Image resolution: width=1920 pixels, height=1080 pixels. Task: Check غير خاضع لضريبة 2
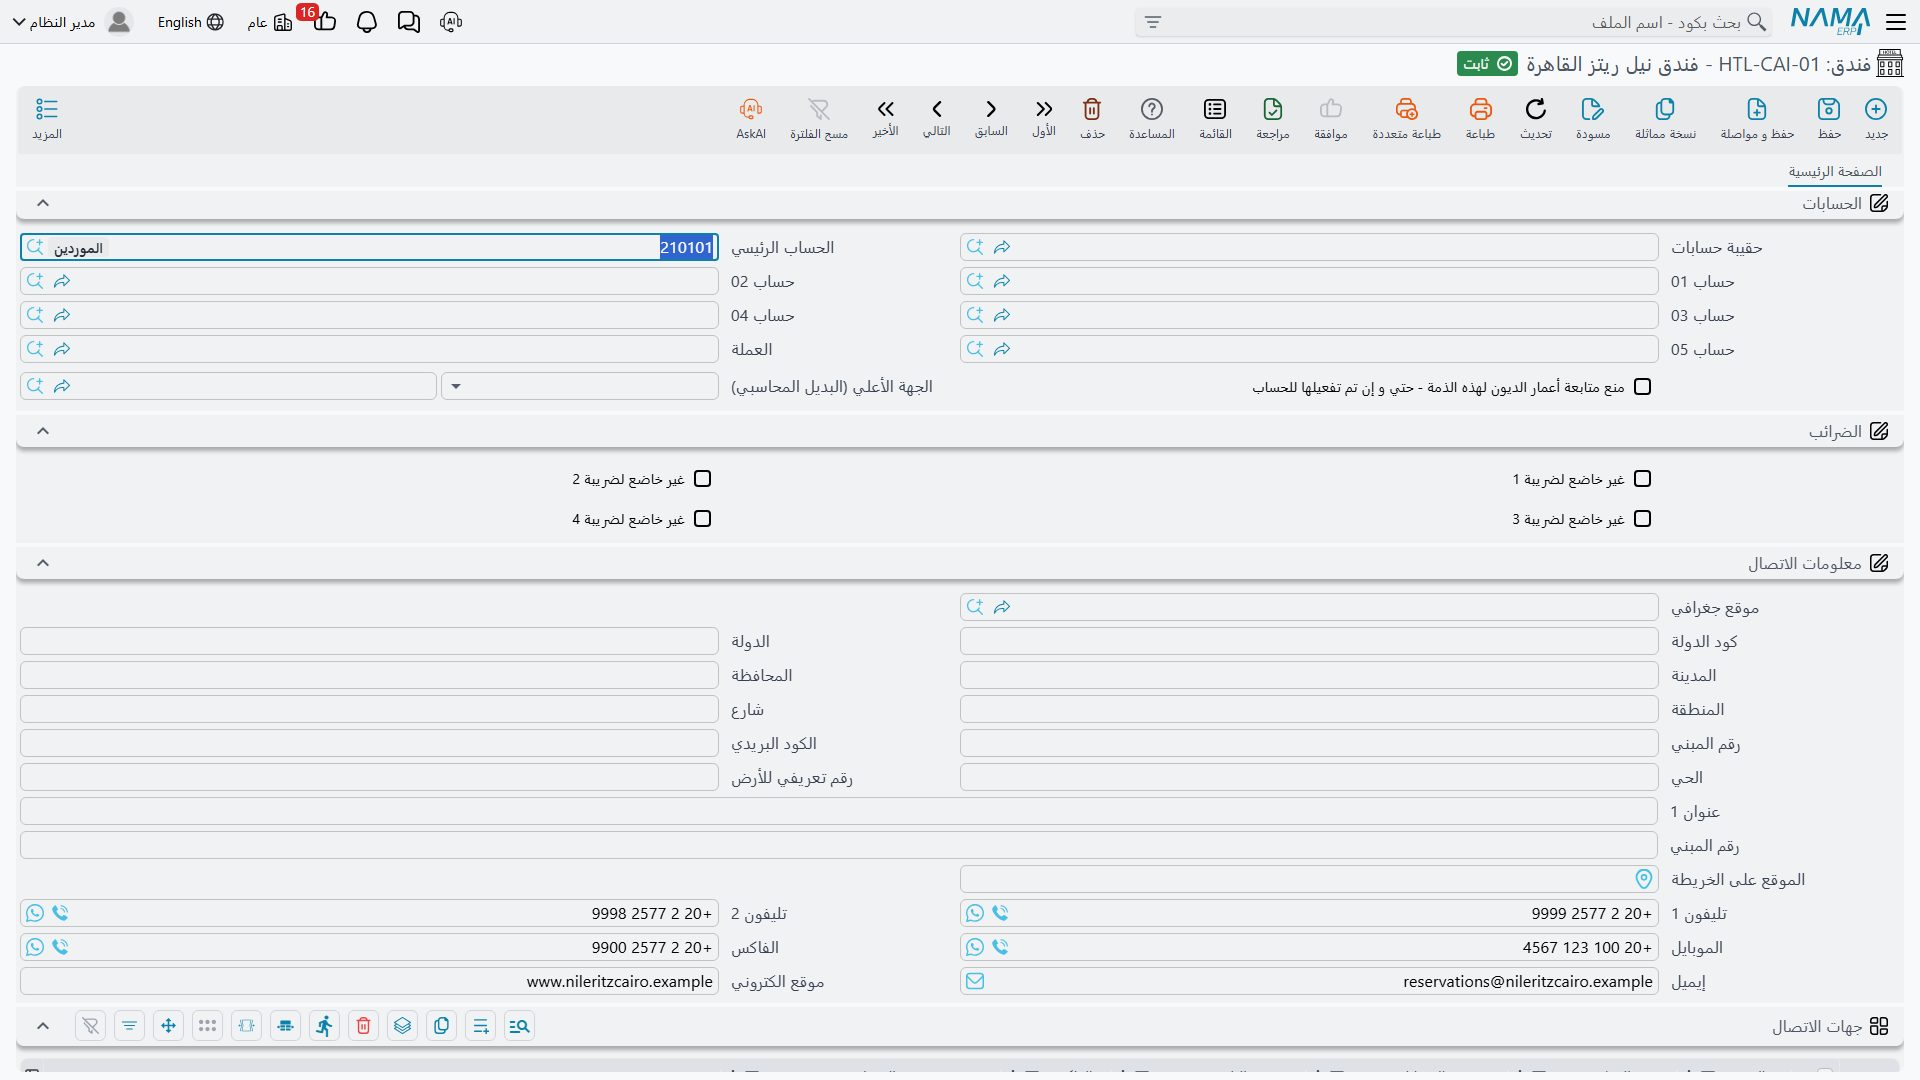click(x=702, y=479)
